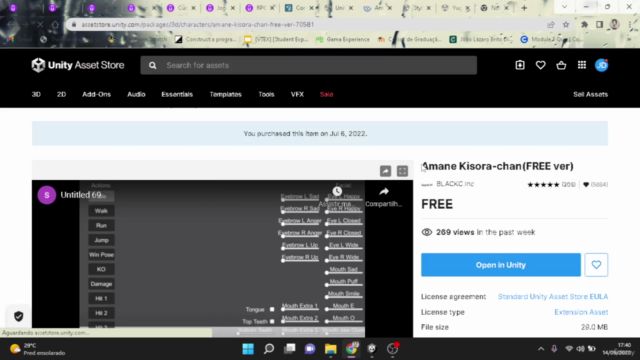The height and width of the screenshot is (360, 640).
Task: Click the Open in Unity button
Action: pyautogui.click(x=501, y=265)
